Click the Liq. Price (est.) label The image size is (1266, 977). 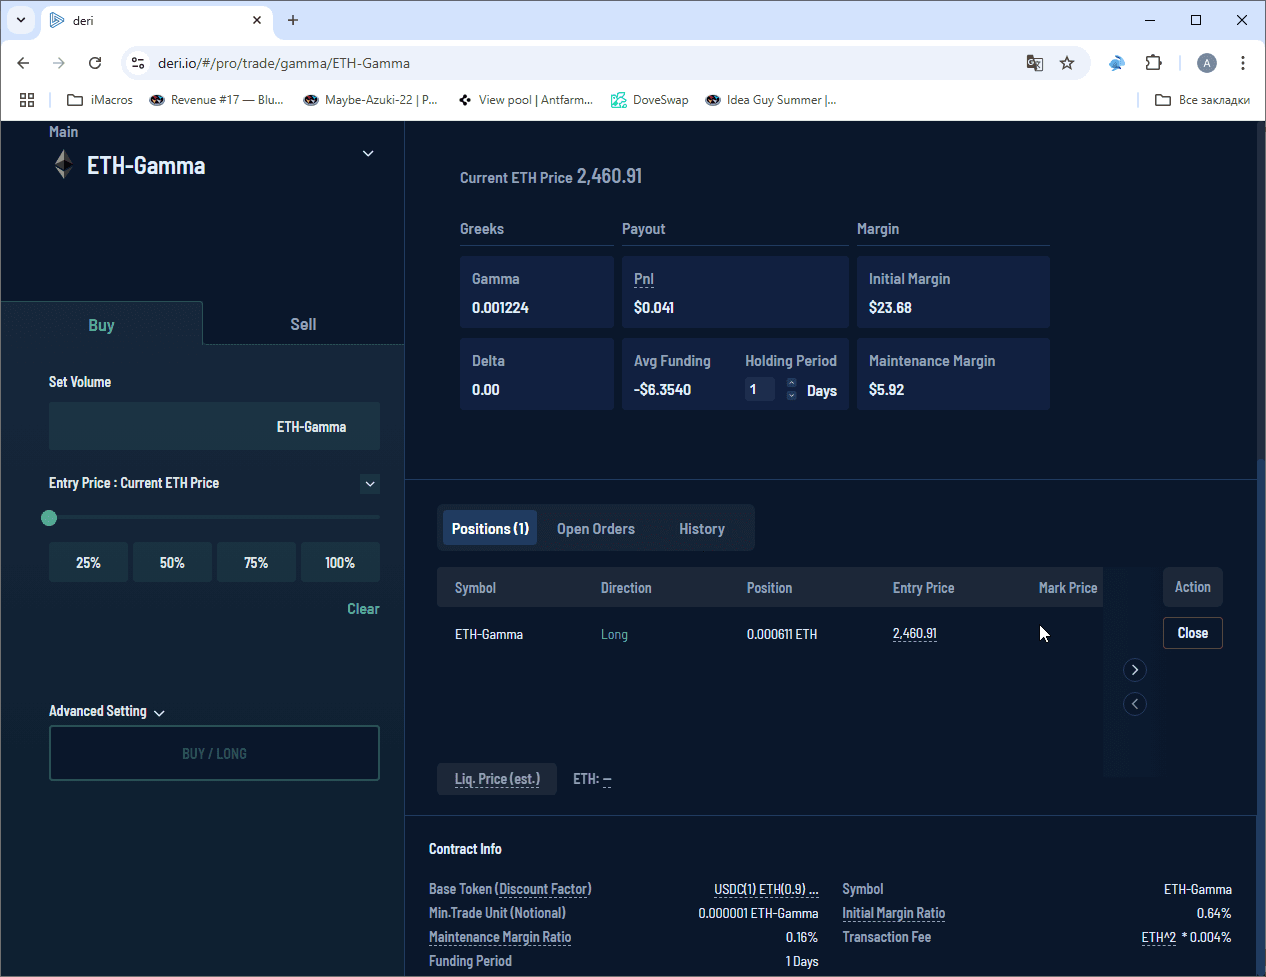497,779
